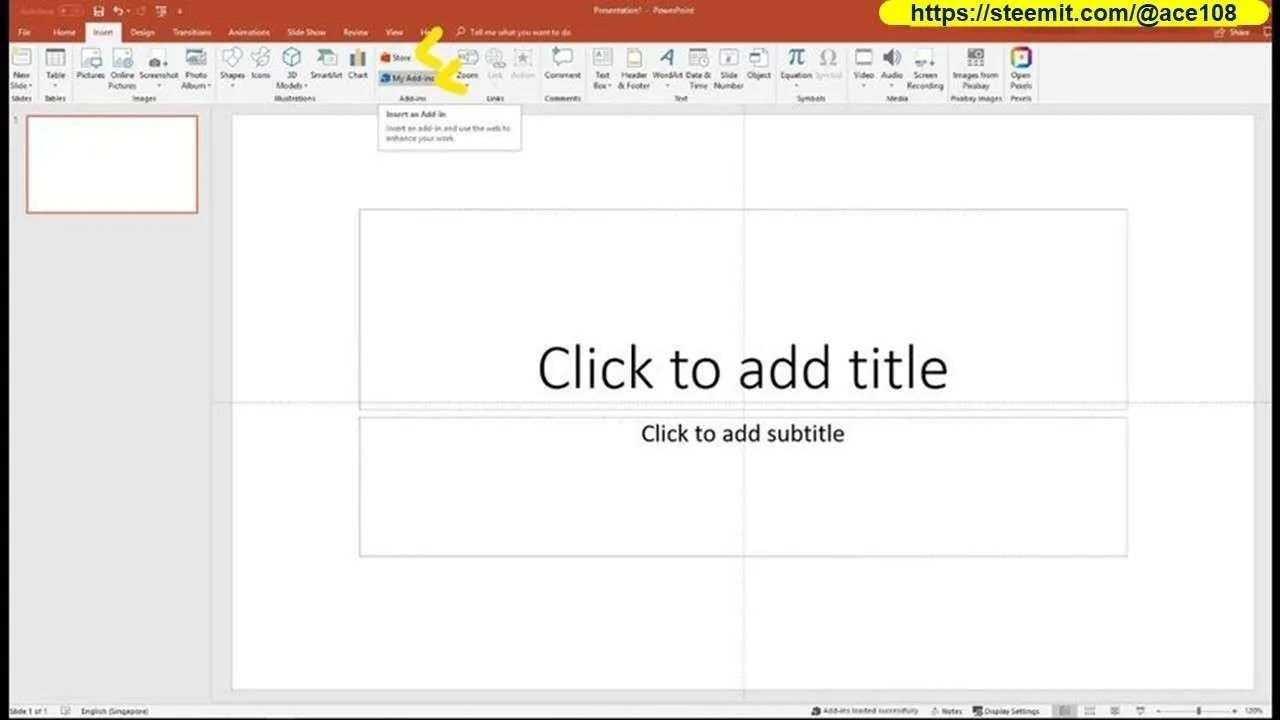1280x720 pixels.
Task: Switch to the Animations tab
Action: tap(249, 32)
